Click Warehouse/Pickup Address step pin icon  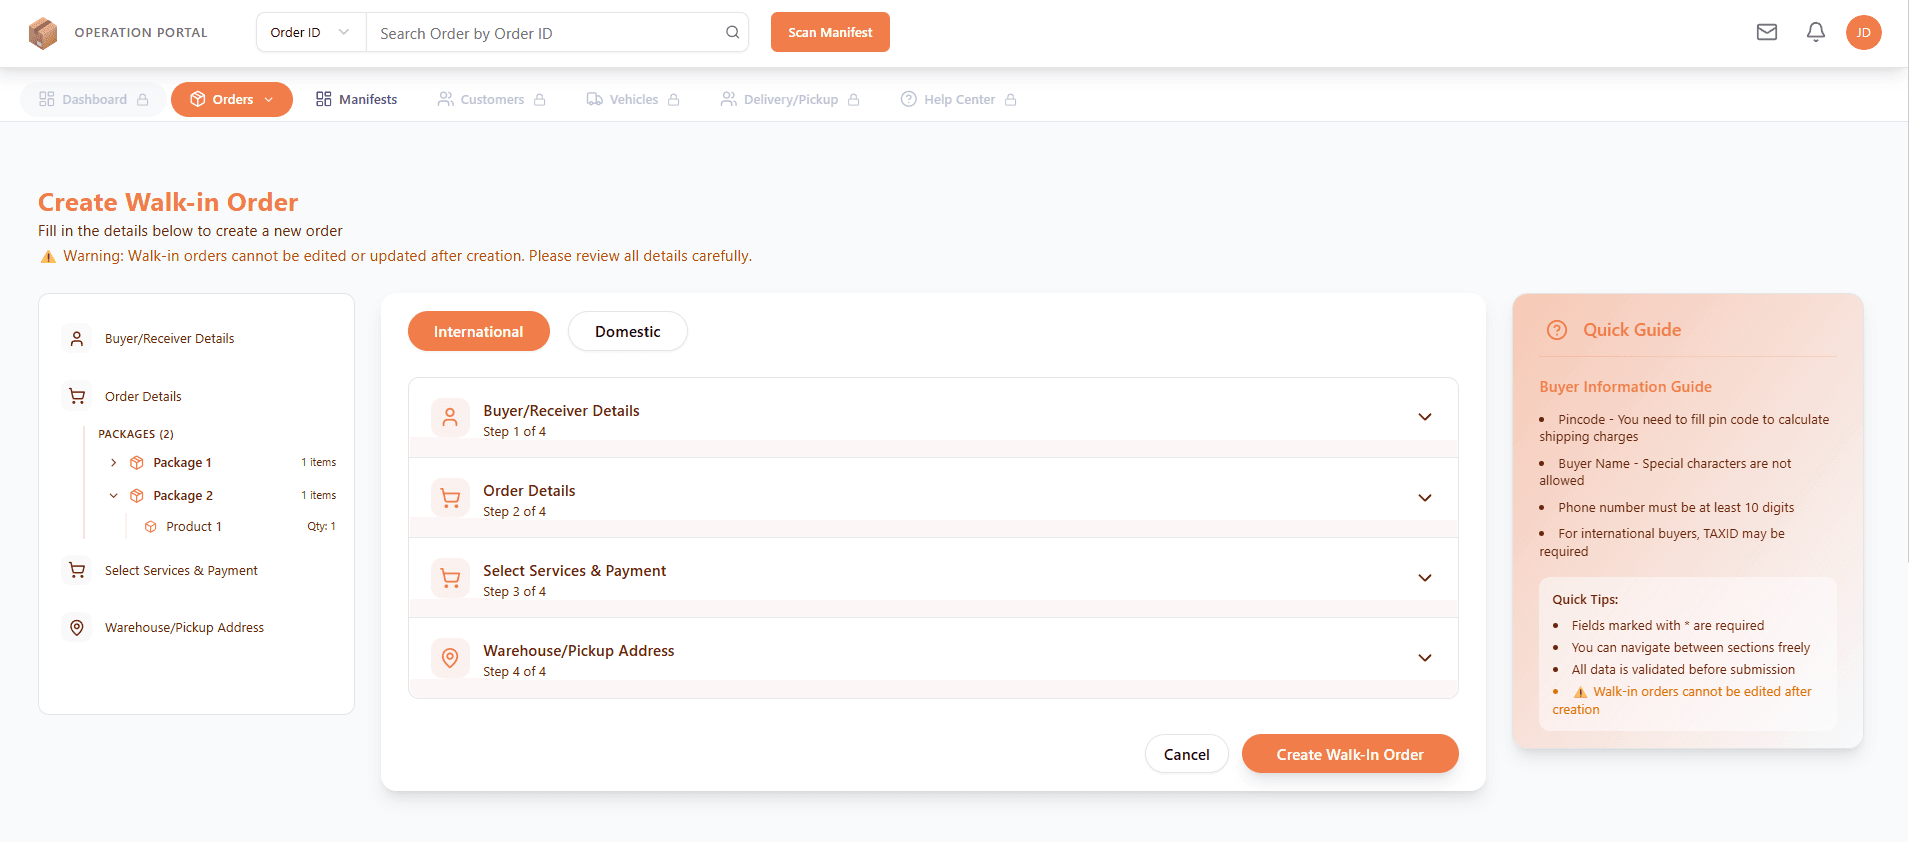450,658
